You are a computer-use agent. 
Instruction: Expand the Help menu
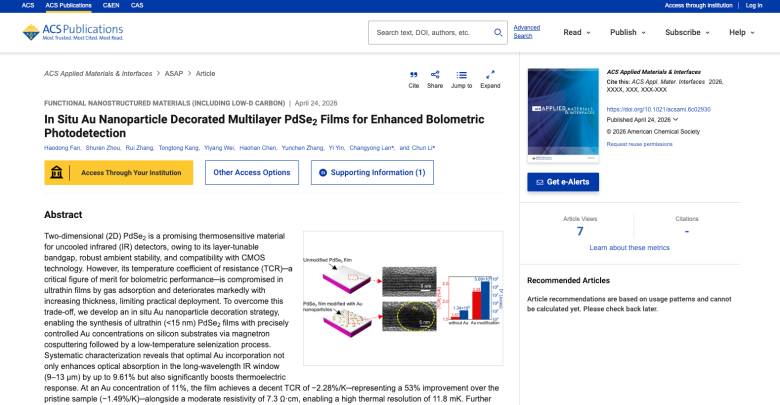742,32
